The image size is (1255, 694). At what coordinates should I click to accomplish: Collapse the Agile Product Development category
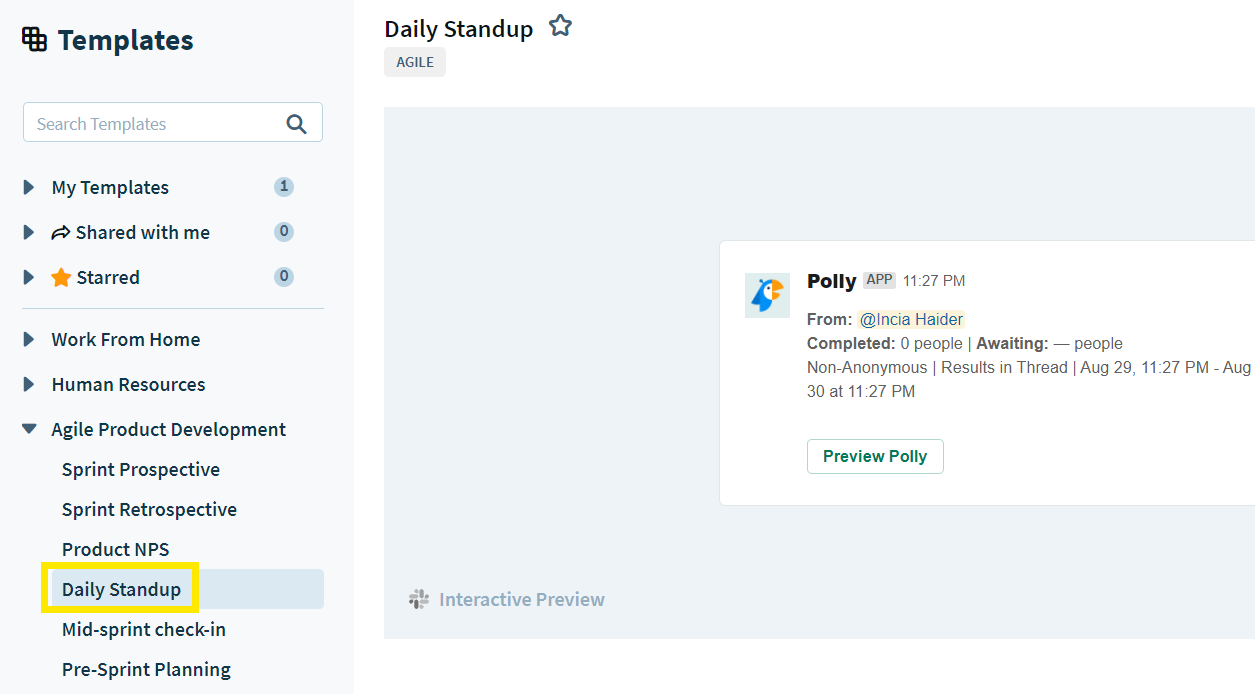tap(29, 429)
